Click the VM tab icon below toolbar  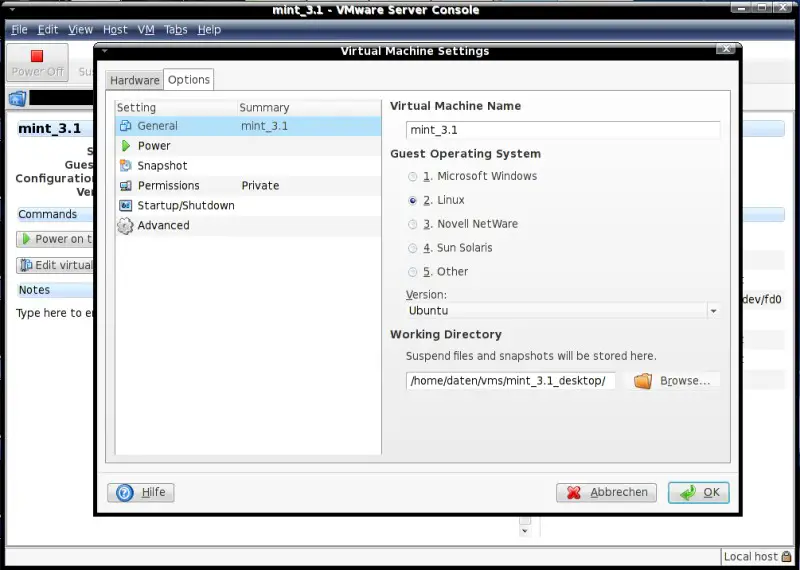point(17,98)
